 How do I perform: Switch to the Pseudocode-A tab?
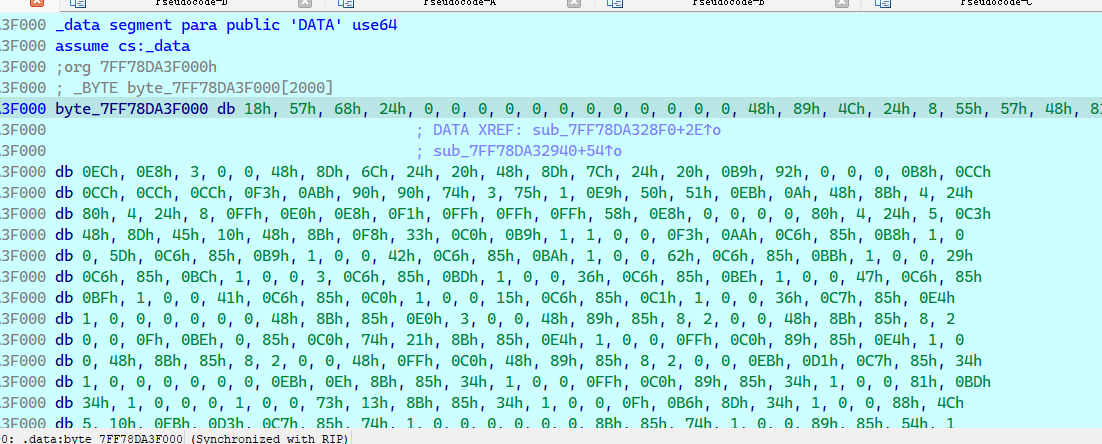461,4
